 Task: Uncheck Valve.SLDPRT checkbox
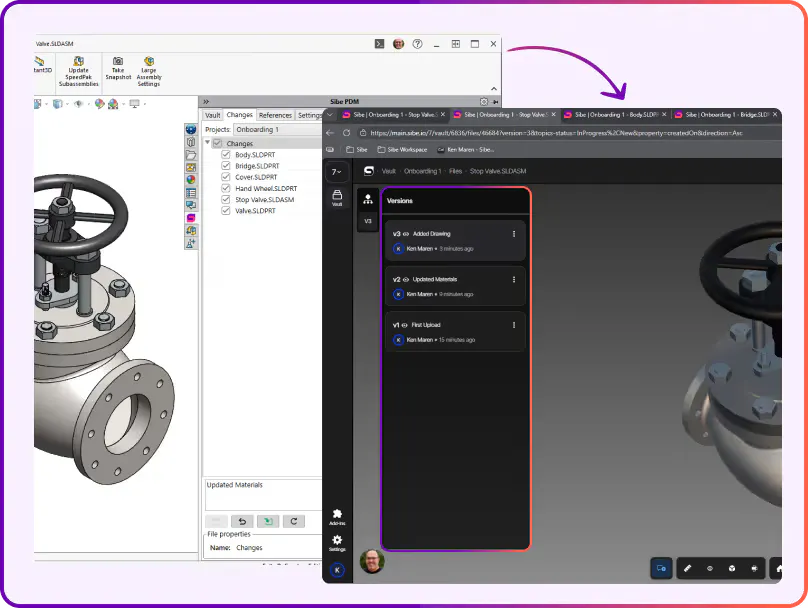(x=226, y=211)
